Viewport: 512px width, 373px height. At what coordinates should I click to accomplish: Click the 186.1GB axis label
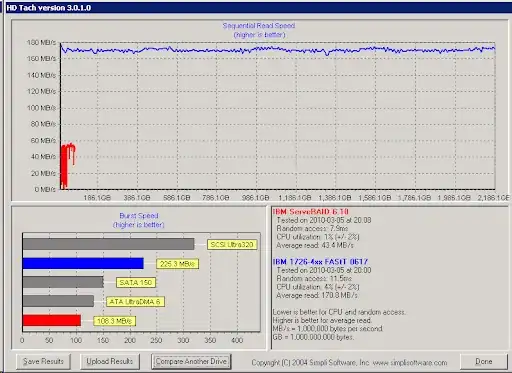coord(97,198)
